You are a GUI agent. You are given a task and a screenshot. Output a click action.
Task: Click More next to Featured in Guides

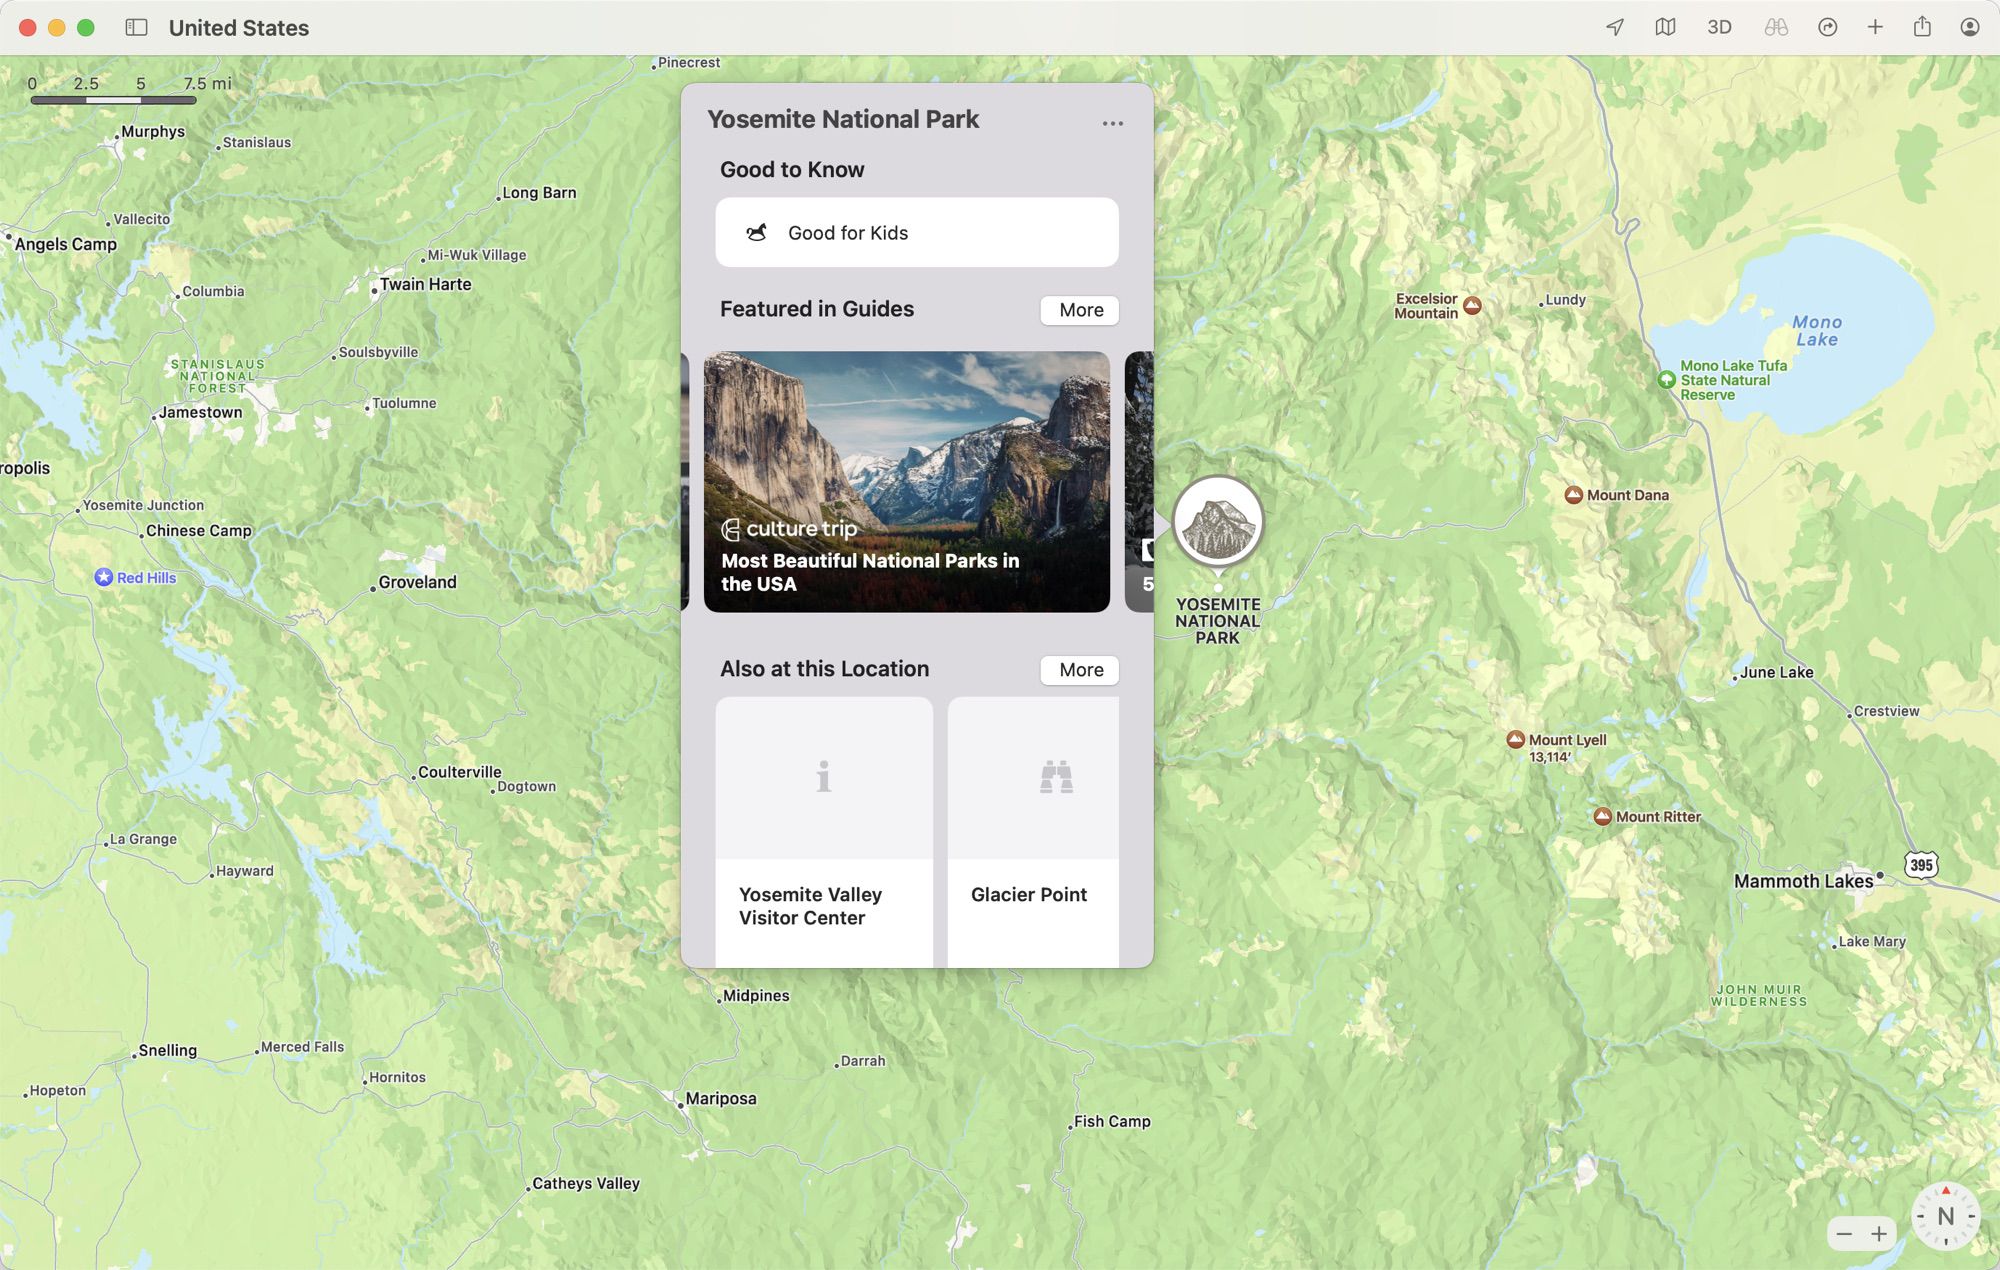[x=1079, y=310]
